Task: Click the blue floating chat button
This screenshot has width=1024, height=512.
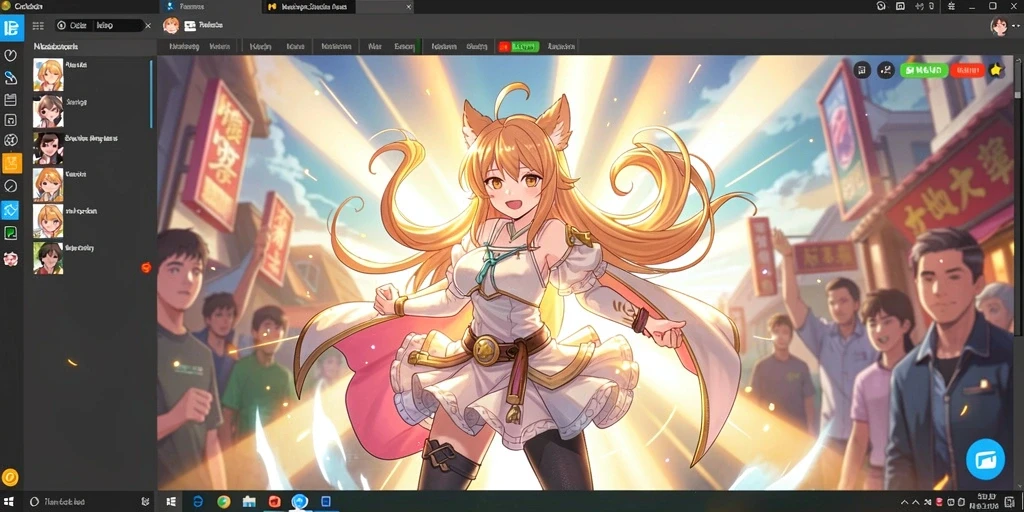Action: [x=985, y=459]
